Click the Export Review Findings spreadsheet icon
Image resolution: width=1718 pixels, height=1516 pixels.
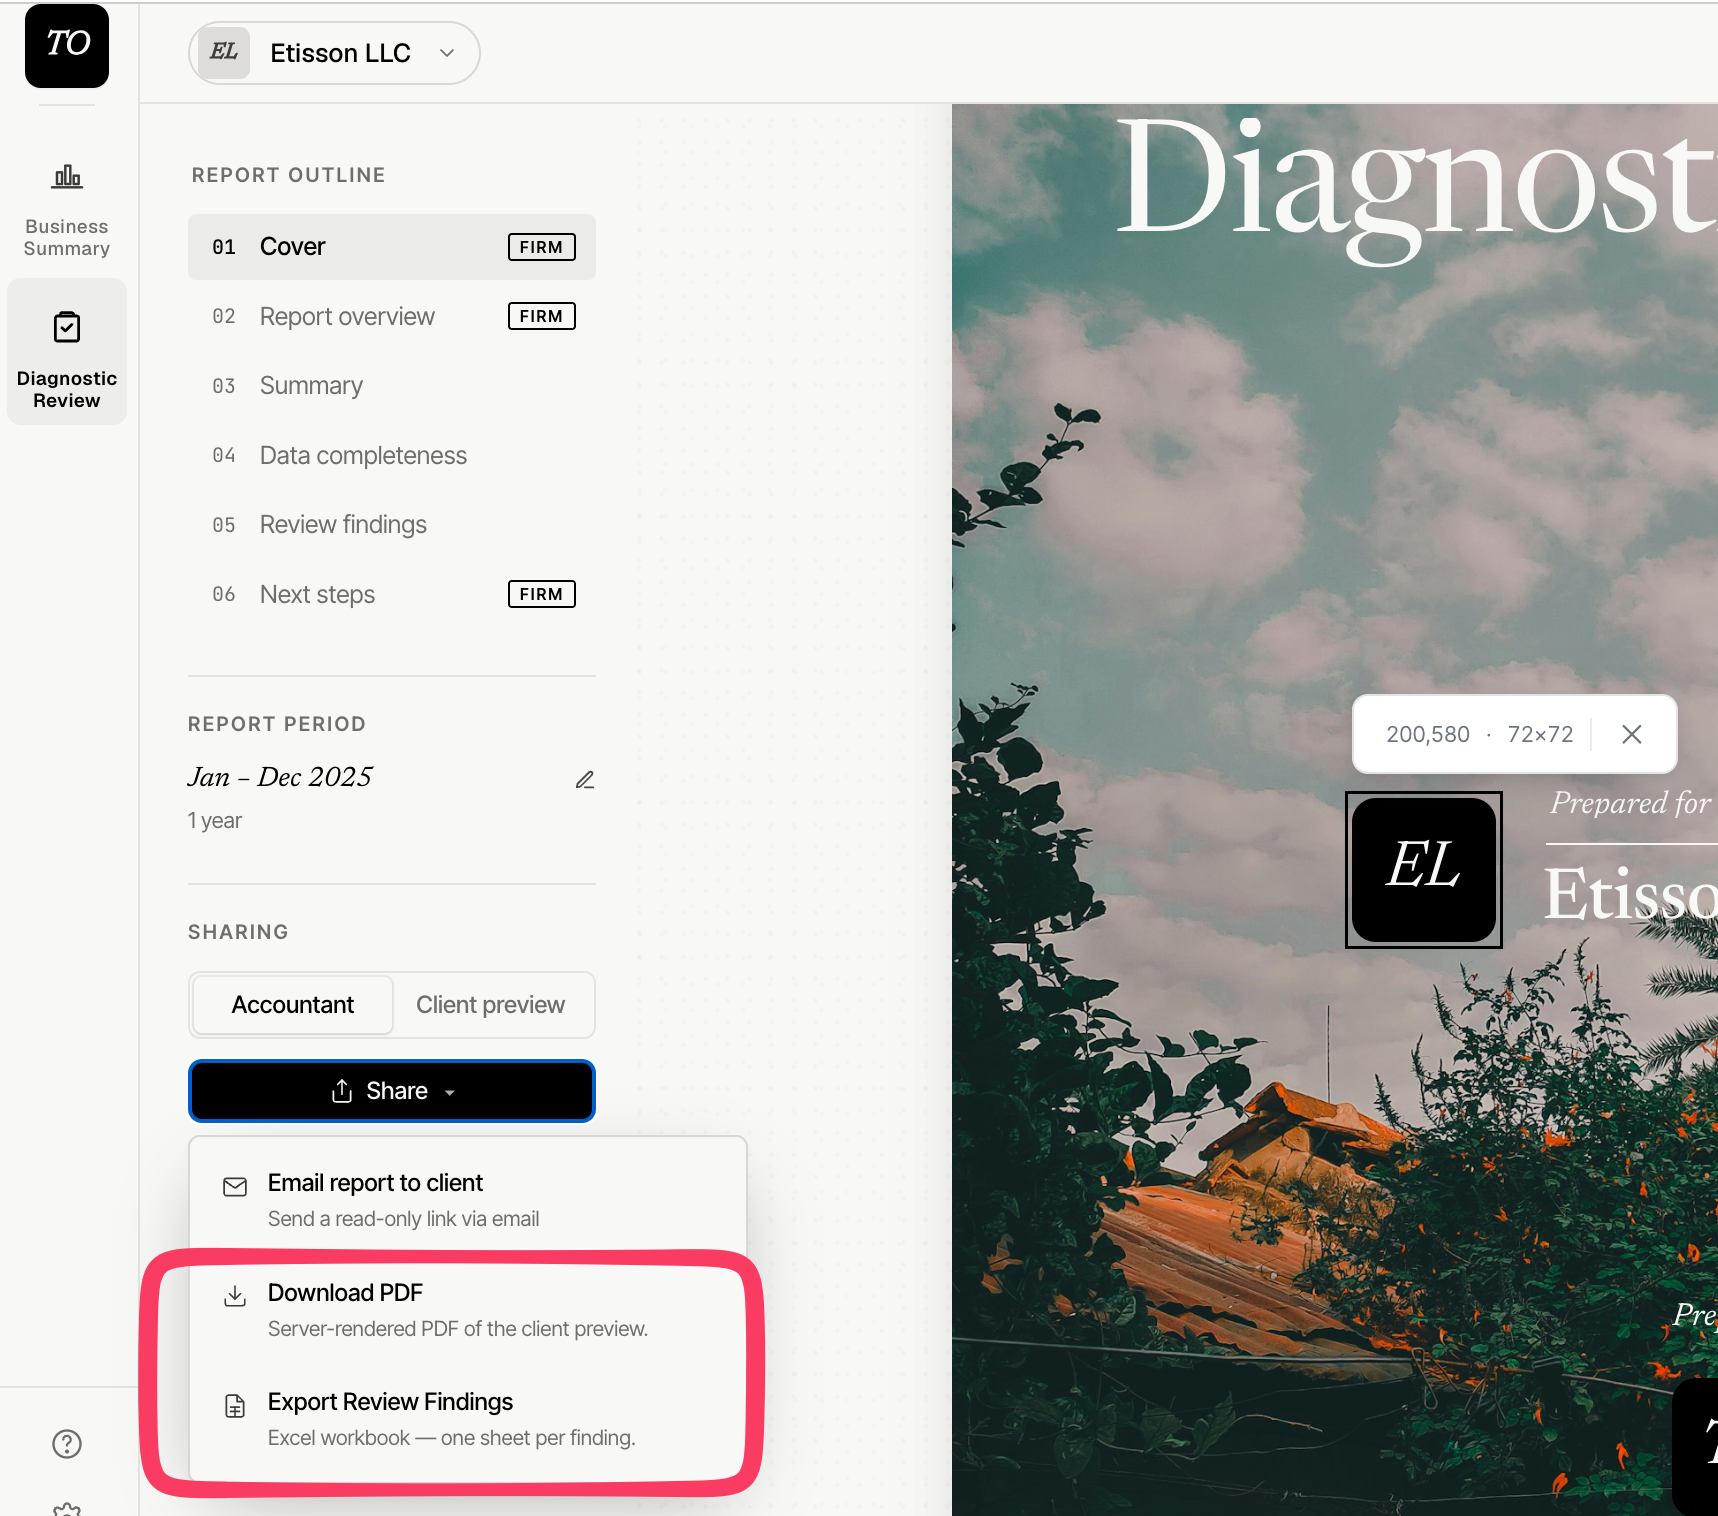[235, 1406]
